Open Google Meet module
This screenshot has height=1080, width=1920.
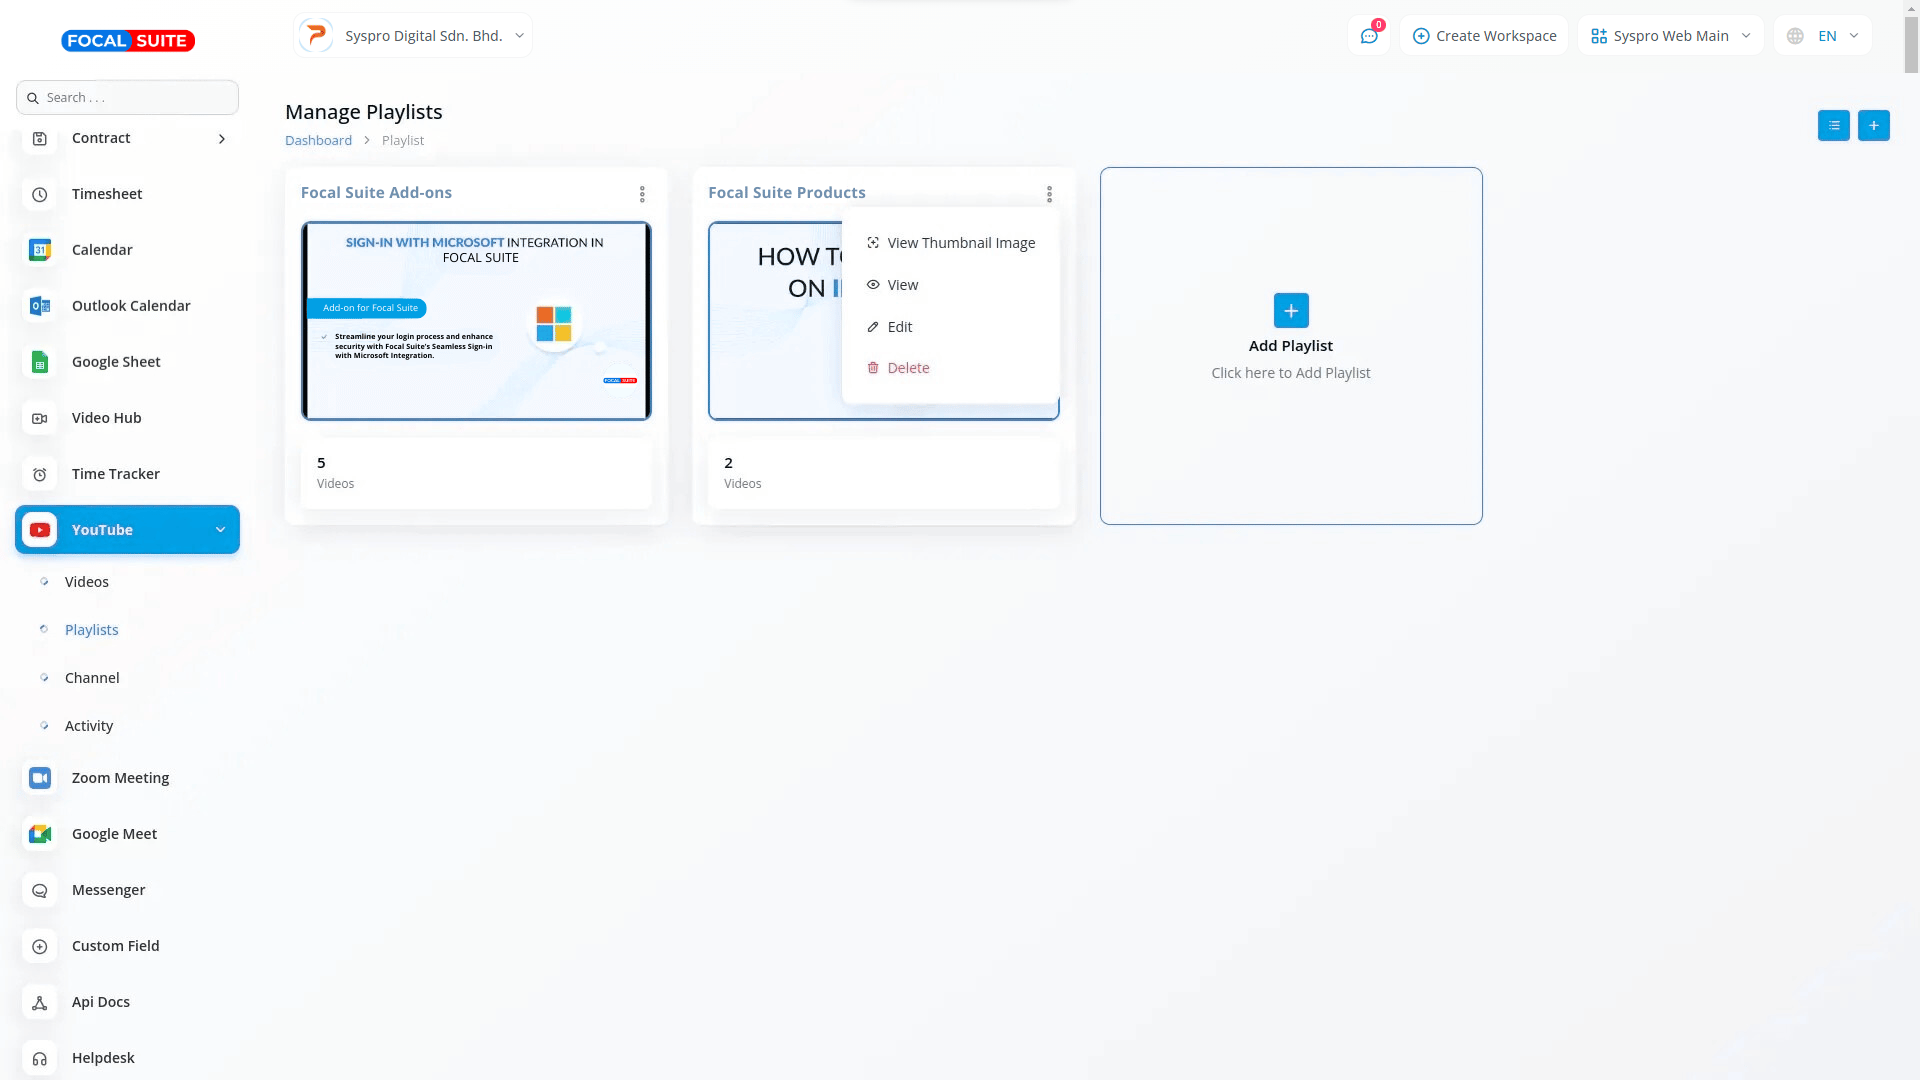pos(114,834)
